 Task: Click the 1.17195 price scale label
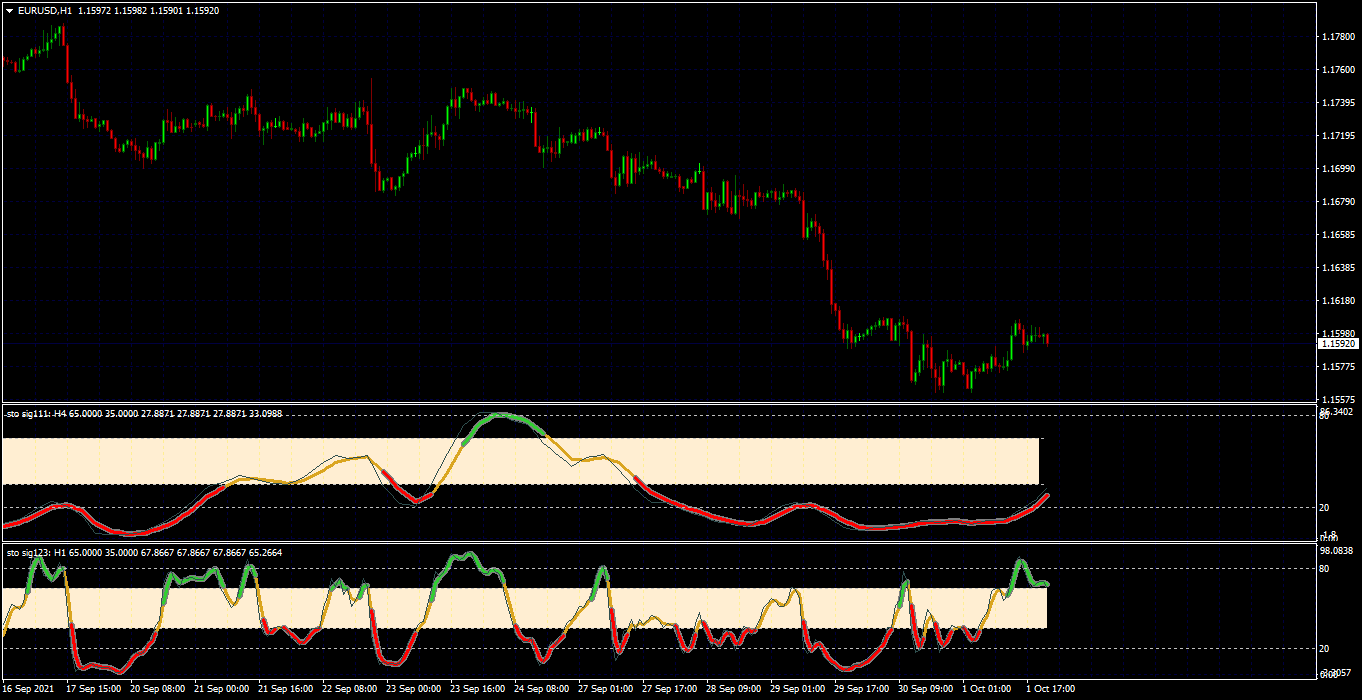pyautogui.click(x=1338, y=136)
